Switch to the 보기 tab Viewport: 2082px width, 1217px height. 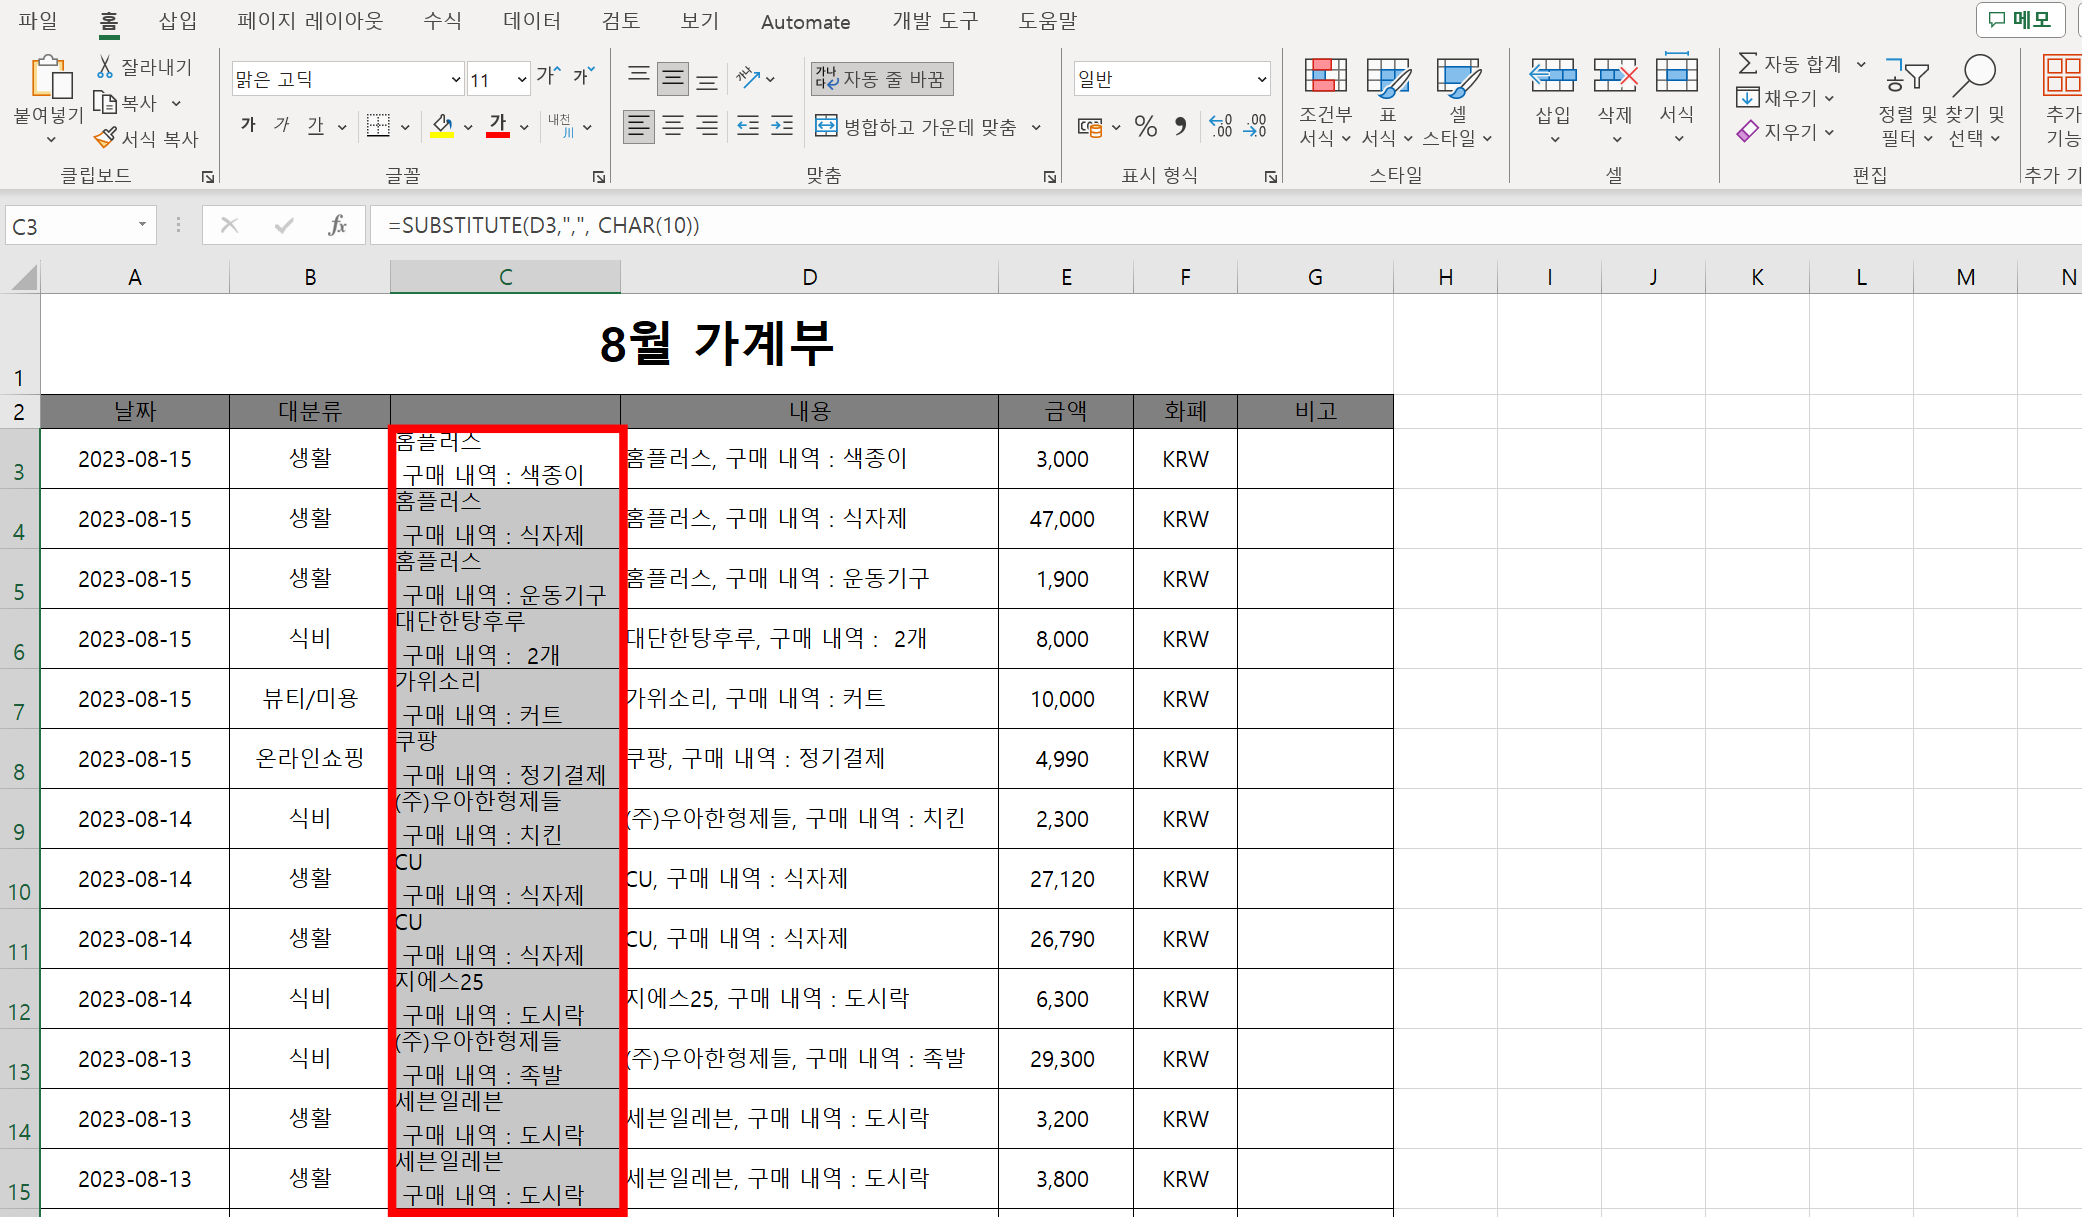click(x=700, y=20)
